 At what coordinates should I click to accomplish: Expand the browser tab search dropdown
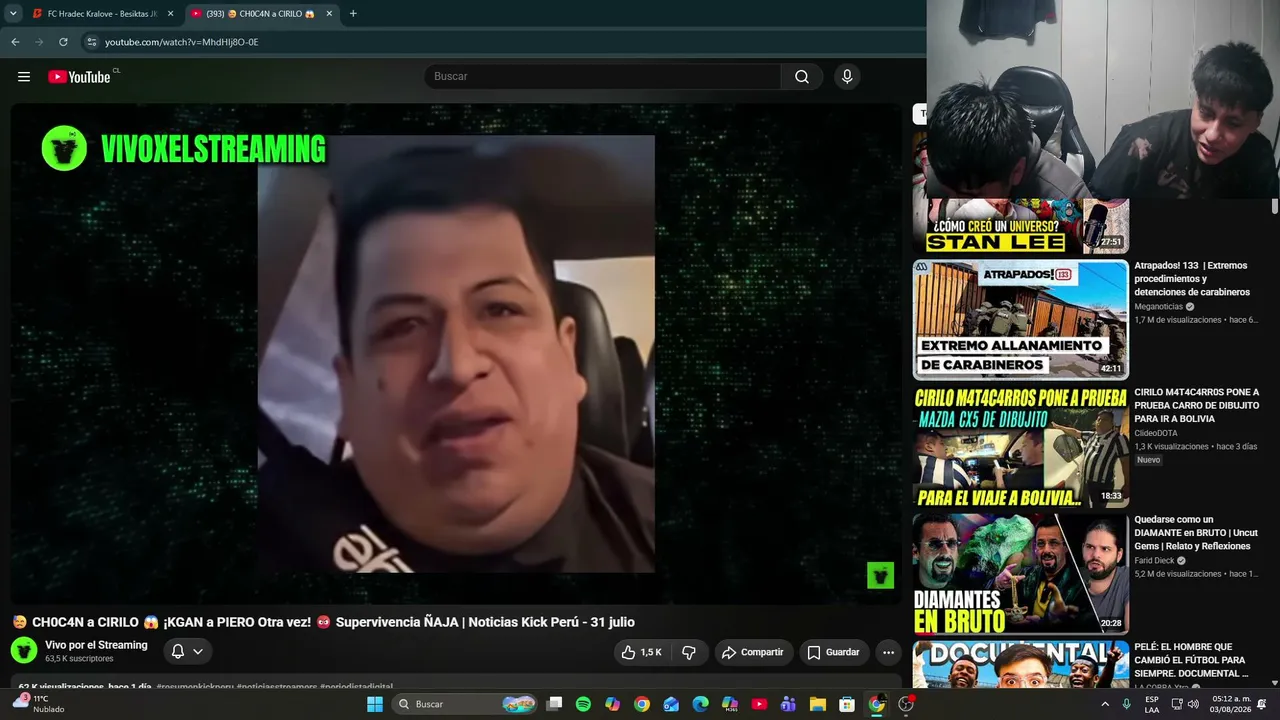click(x=13, y=14)
